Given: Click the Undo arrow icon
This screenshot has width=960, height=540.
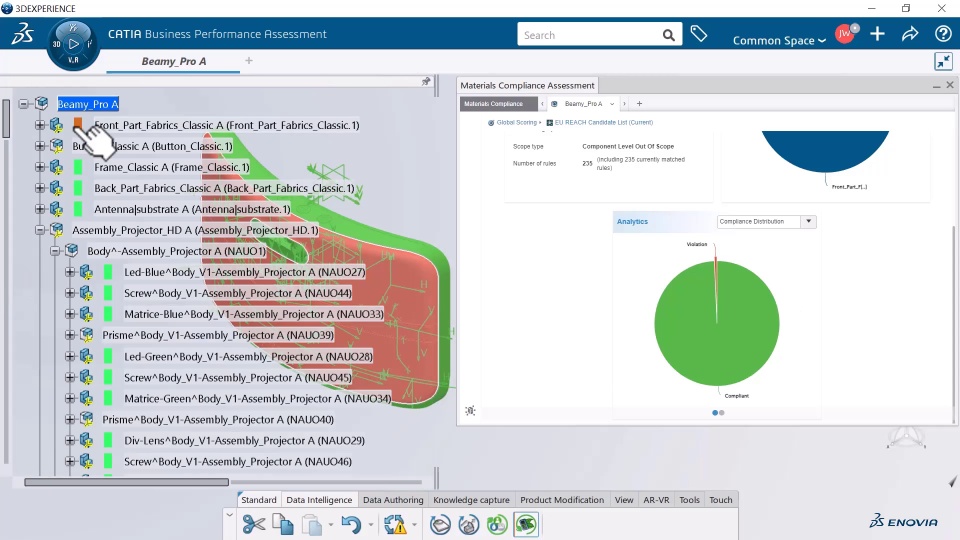Looking at the screenshot, I should pos(351,525).
